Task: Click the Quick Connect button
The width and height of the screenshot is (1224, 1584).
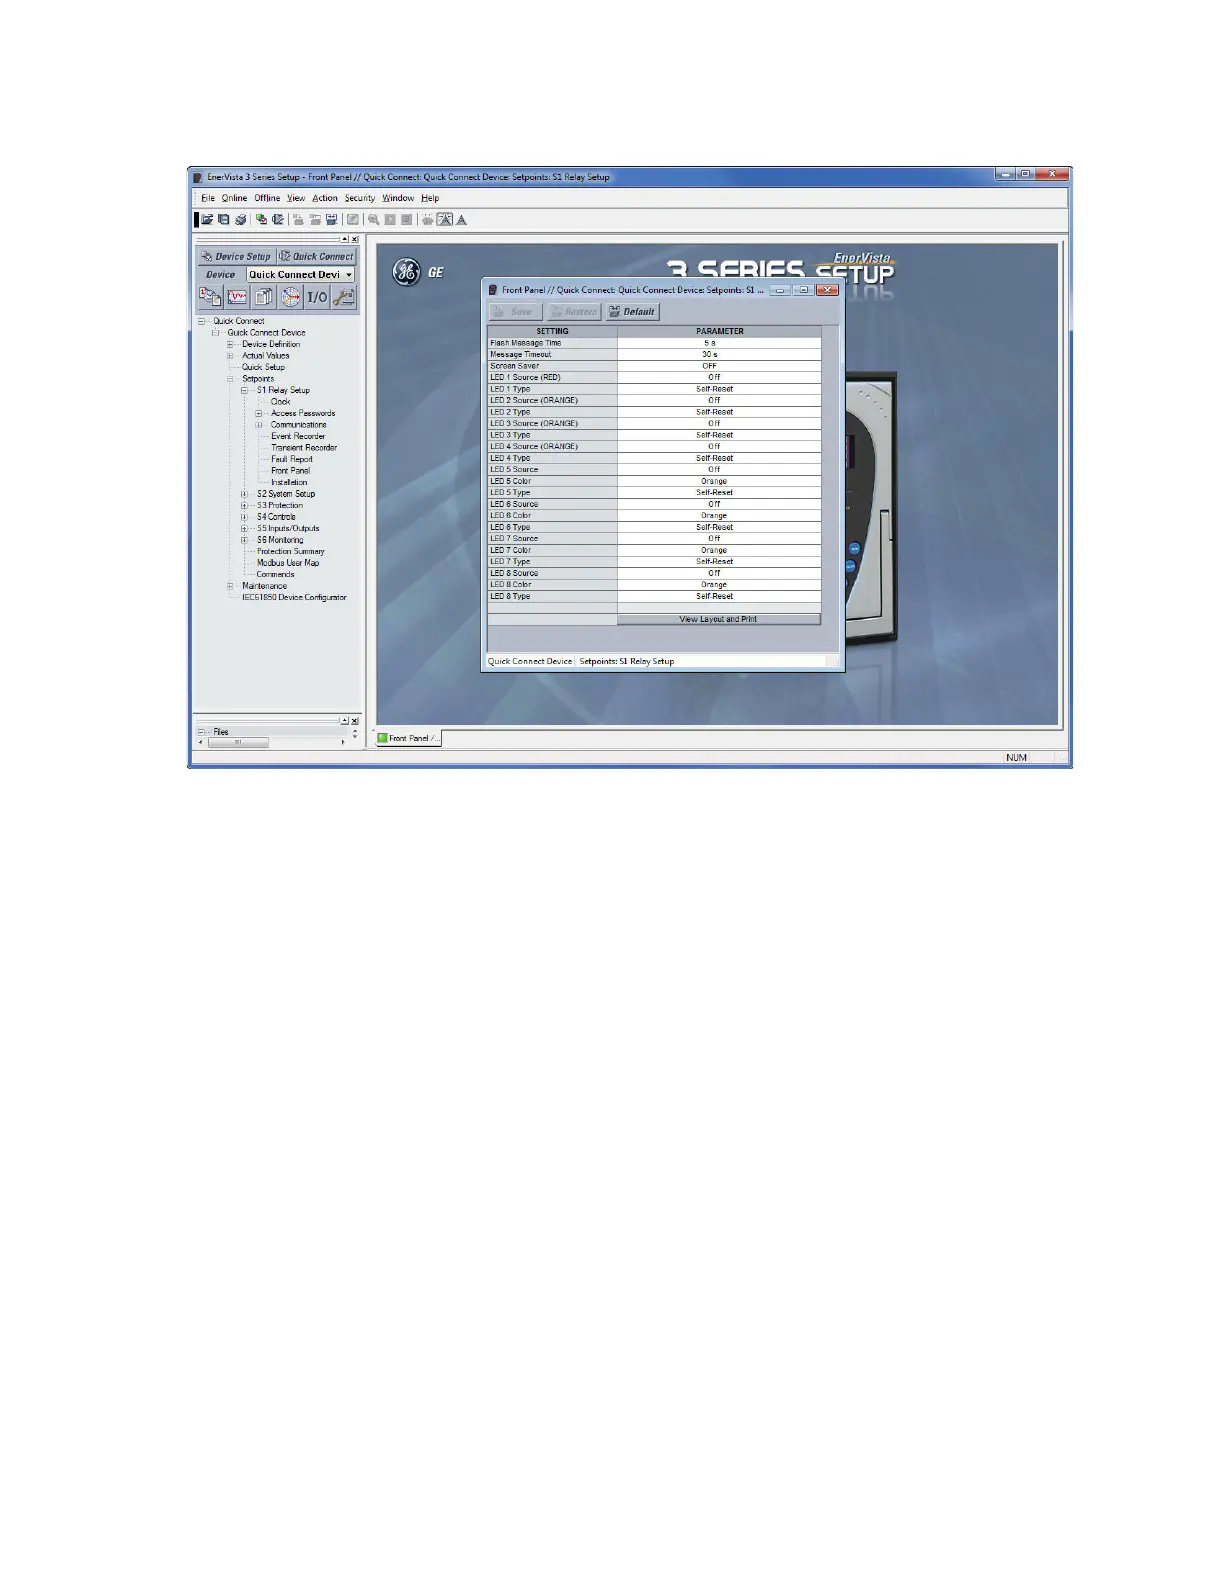Action: click(x=316, y=256)
